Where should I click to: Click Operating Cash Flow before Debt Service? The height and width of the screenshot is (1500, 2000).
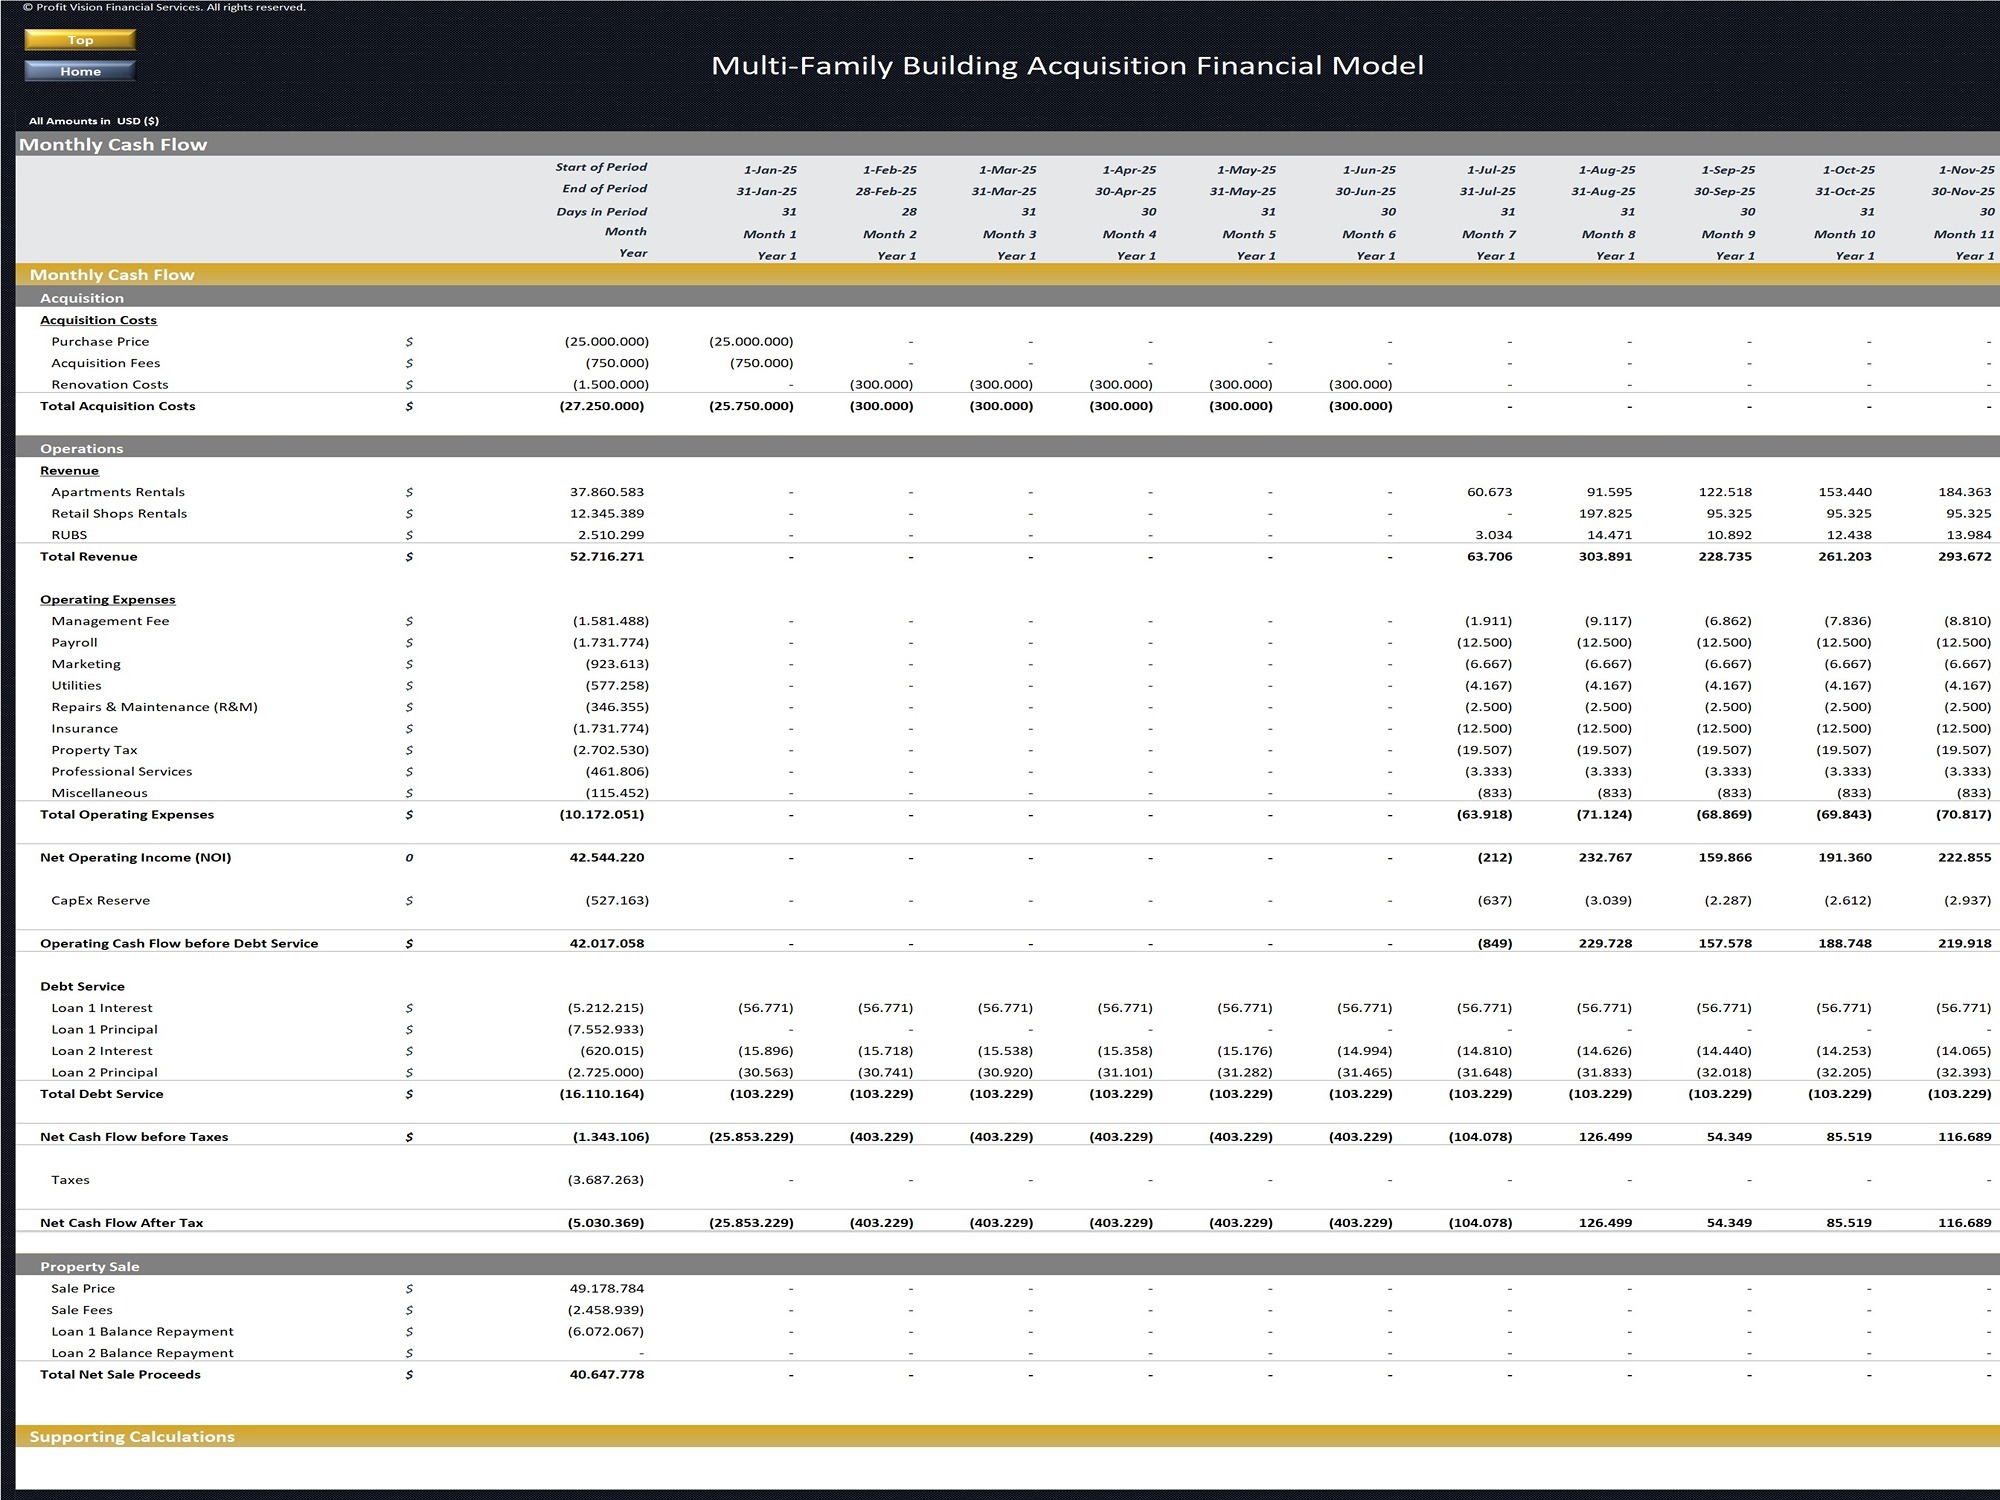[179, 944]
